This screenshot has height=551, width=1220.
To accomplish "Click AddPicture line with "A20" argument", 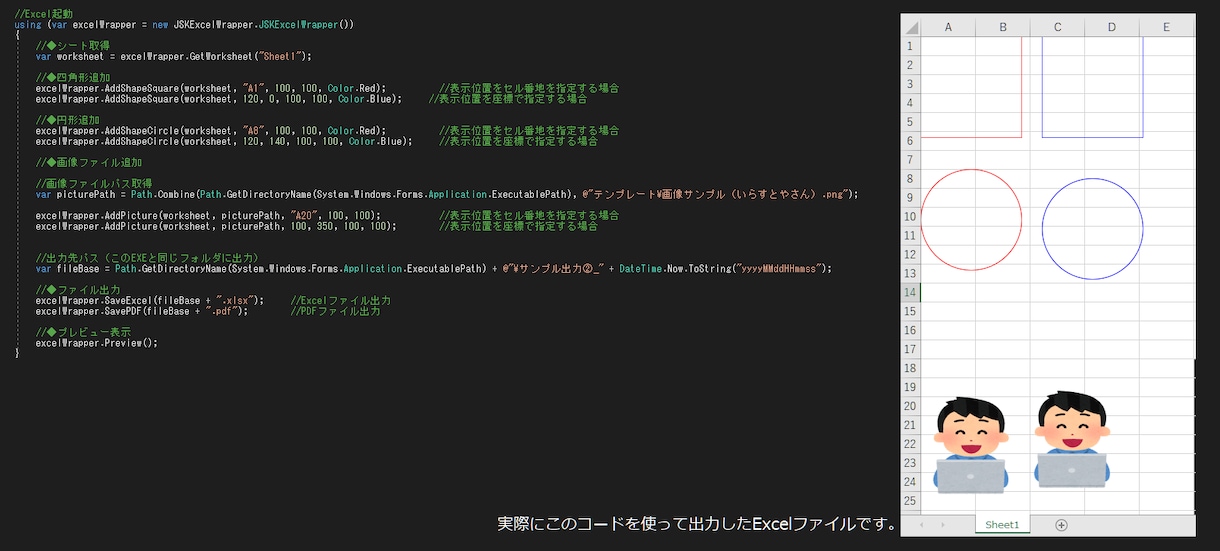I will [x=208, y=215].
